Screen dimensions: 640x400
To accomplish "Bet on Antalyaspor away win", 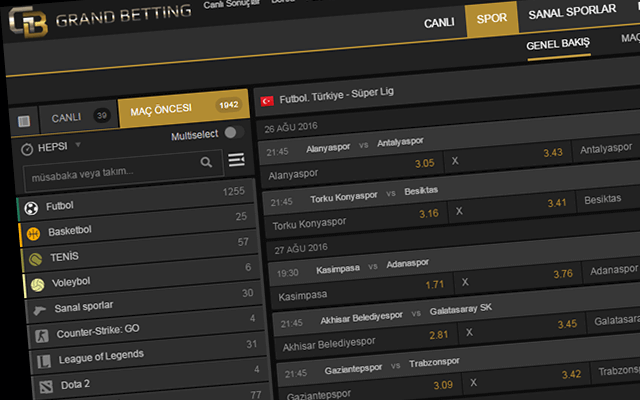I will pyautogui.click(x=607, y=149).
